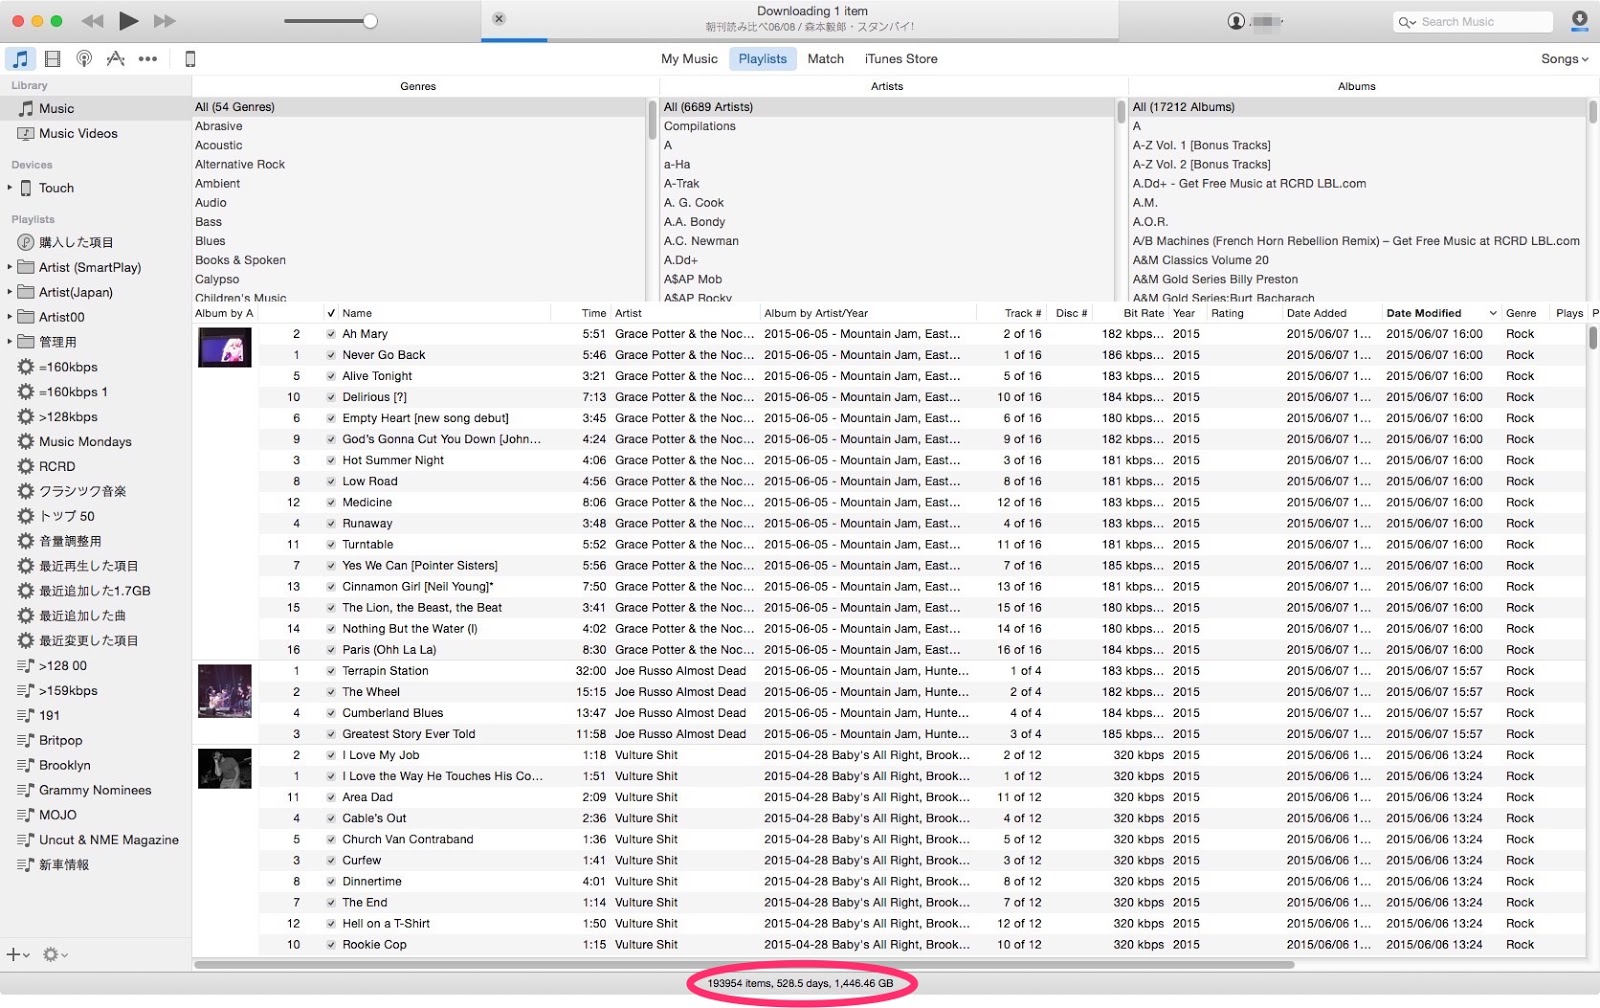Image resolution: width=1600 pixels, height=1008 pixels.
Task: Open the =160kbps smart playlist
Action: click(68, 367)
